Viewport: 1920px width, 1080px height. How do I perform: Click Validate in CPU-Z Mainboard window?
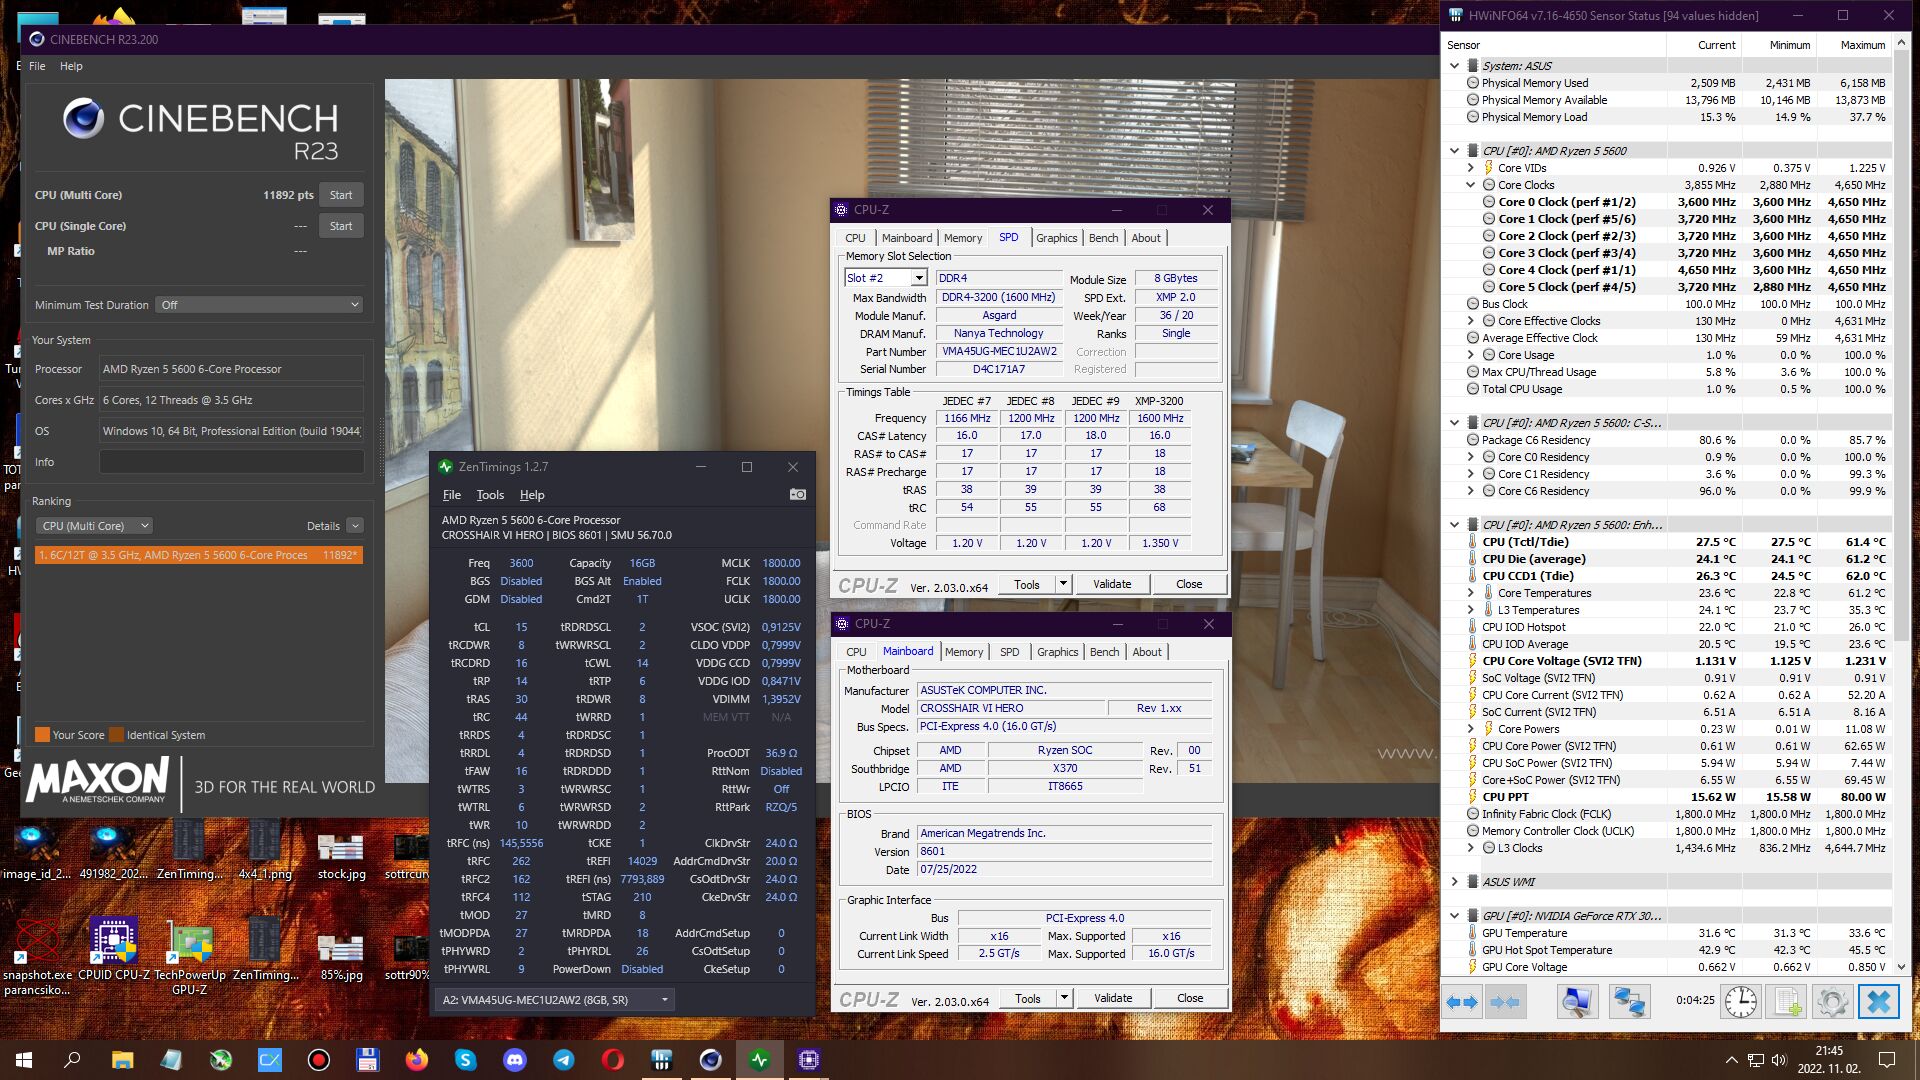tap(1113, 998)
